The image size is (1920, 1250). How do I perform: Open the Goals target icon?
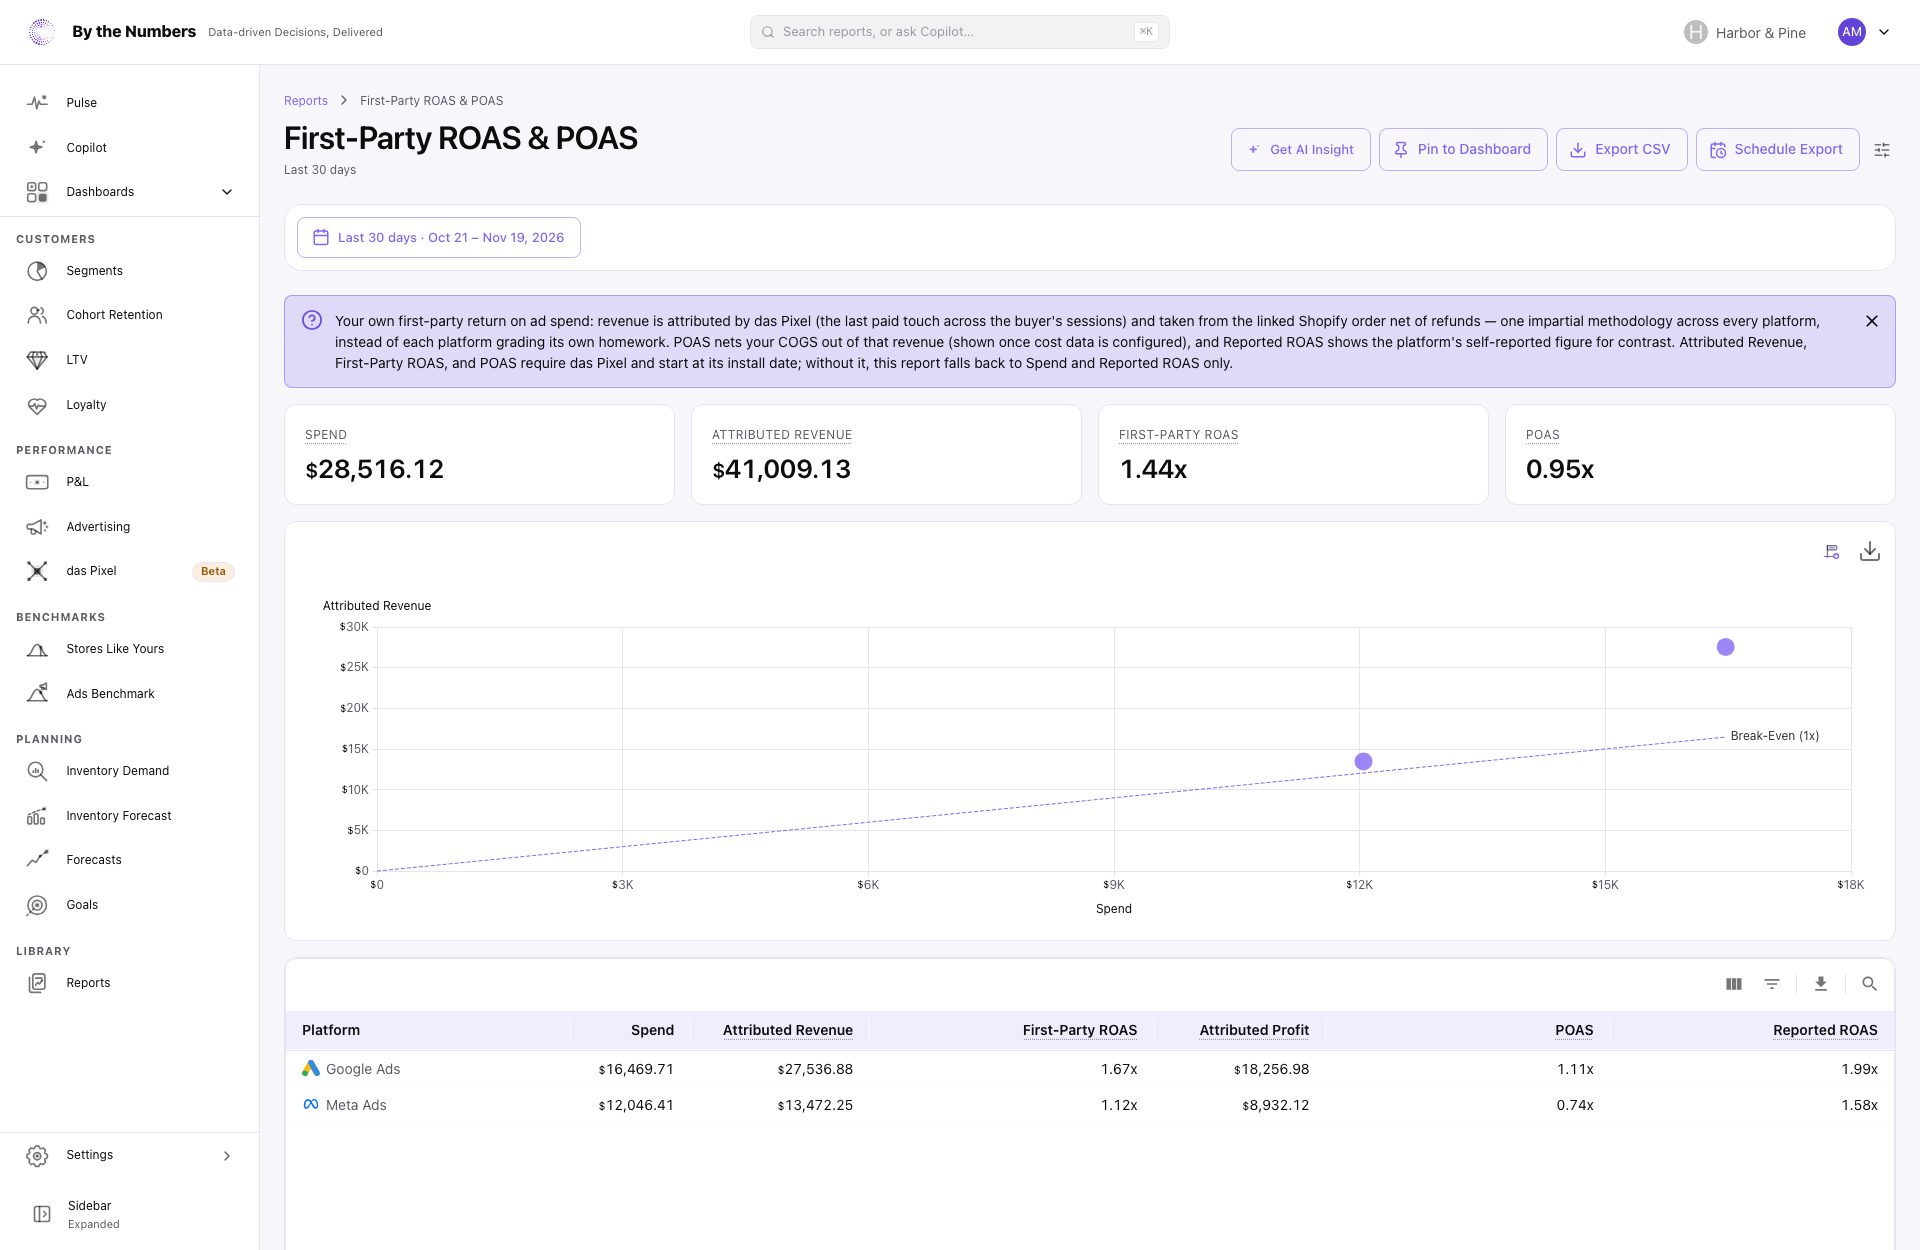click(x=37, y=905)
